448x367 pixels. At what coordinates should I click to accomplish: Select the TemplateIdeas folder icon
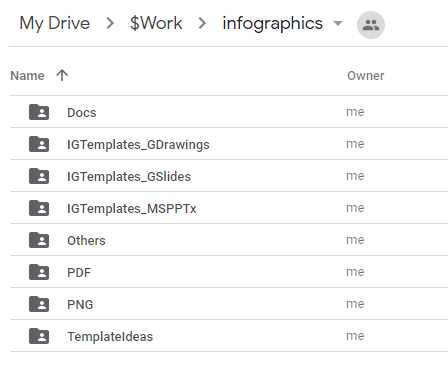pyautogui.click(x=39, y=336)
